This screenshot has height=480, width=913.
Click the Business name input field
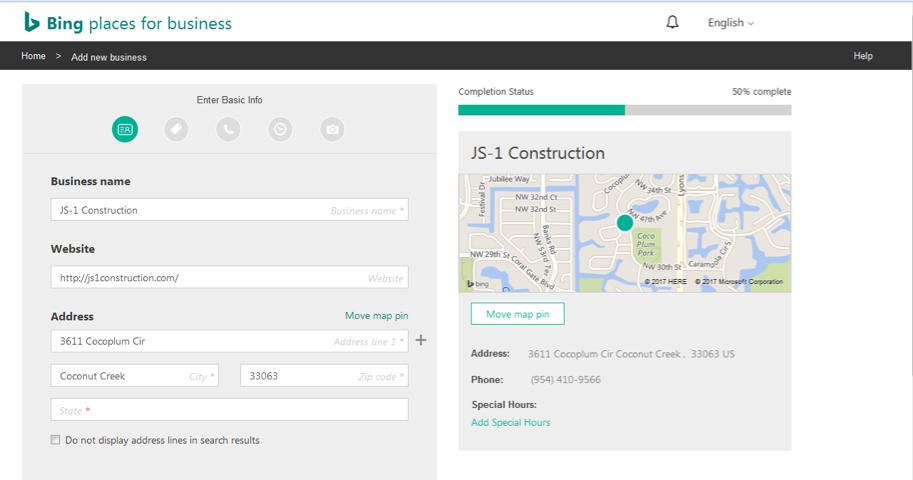click(229, 210)
